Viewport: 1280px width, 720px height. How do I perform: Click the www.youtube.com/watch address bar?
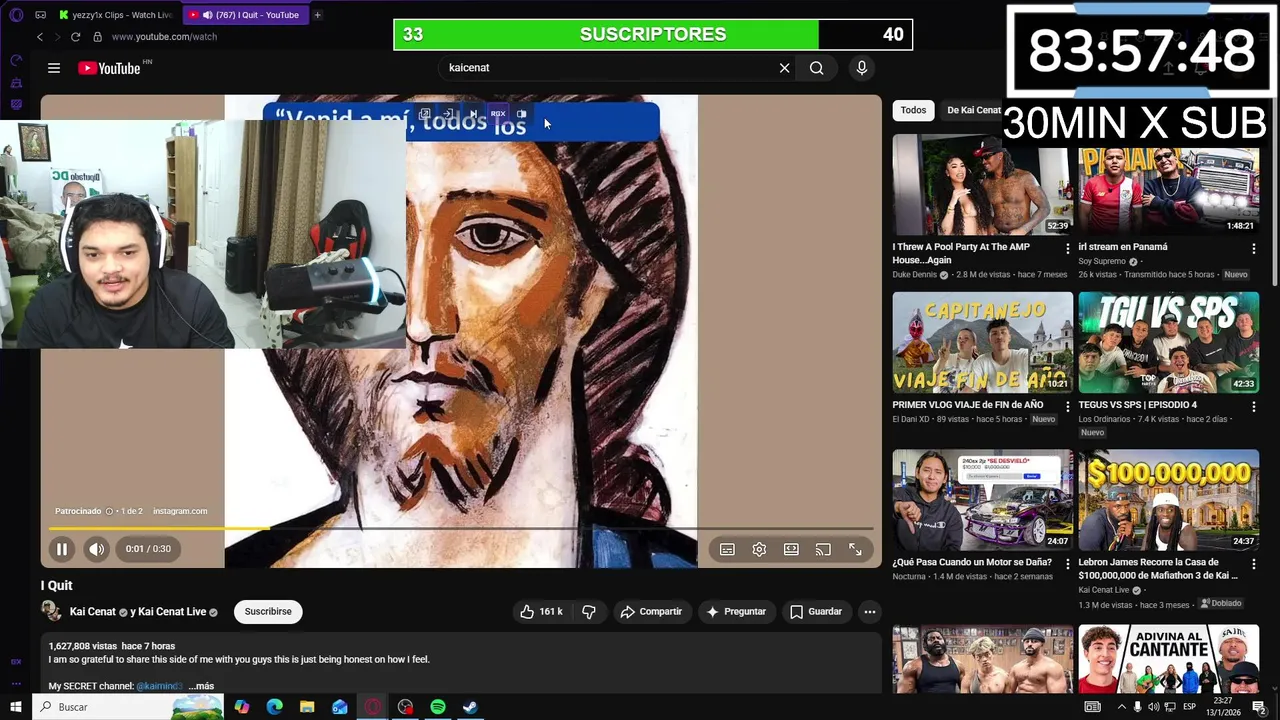(164, 37)
